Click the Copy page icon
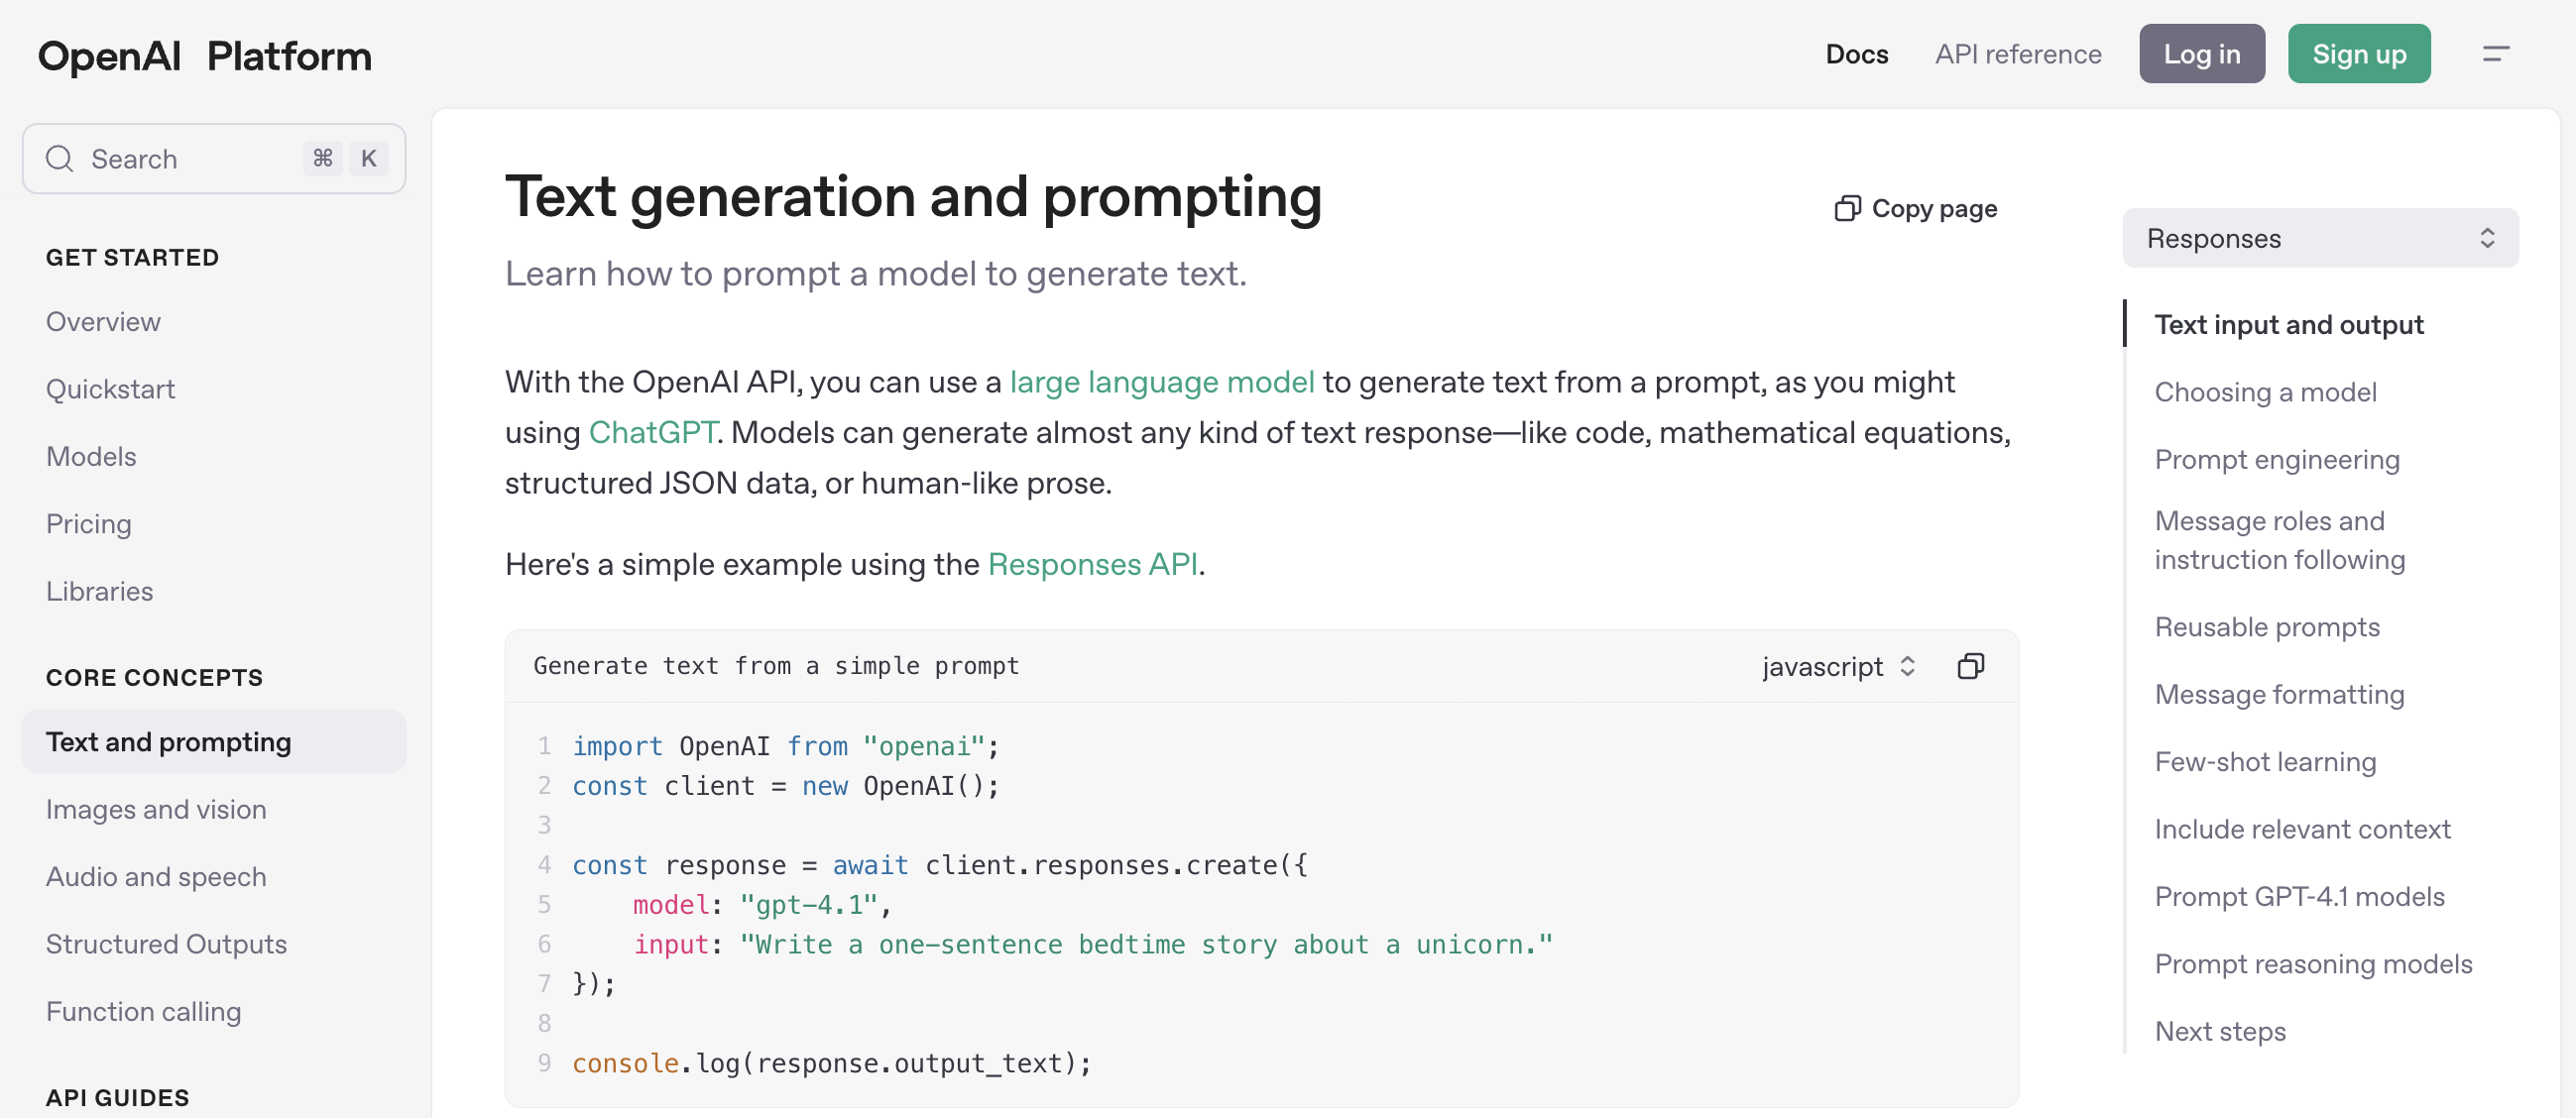 1847,209
